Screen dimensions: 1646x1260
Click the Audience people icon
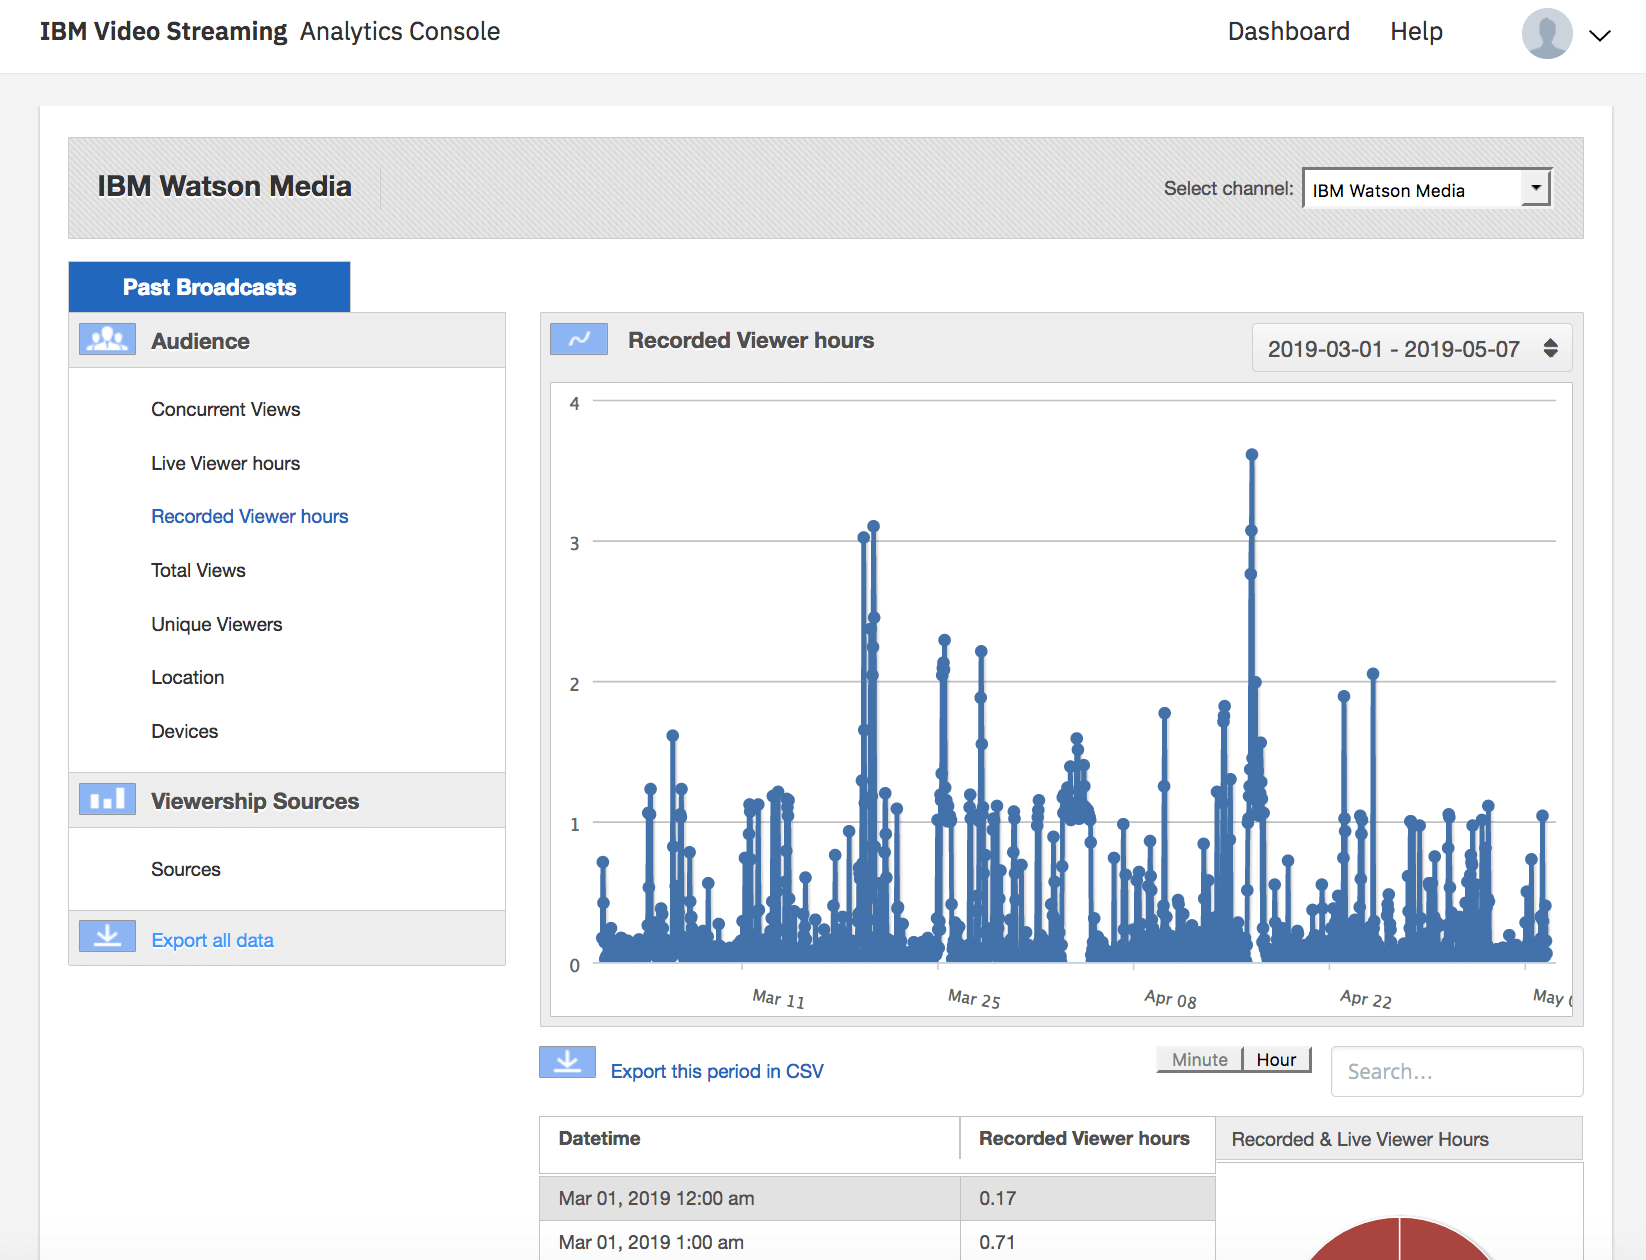(x=107, y=340)
